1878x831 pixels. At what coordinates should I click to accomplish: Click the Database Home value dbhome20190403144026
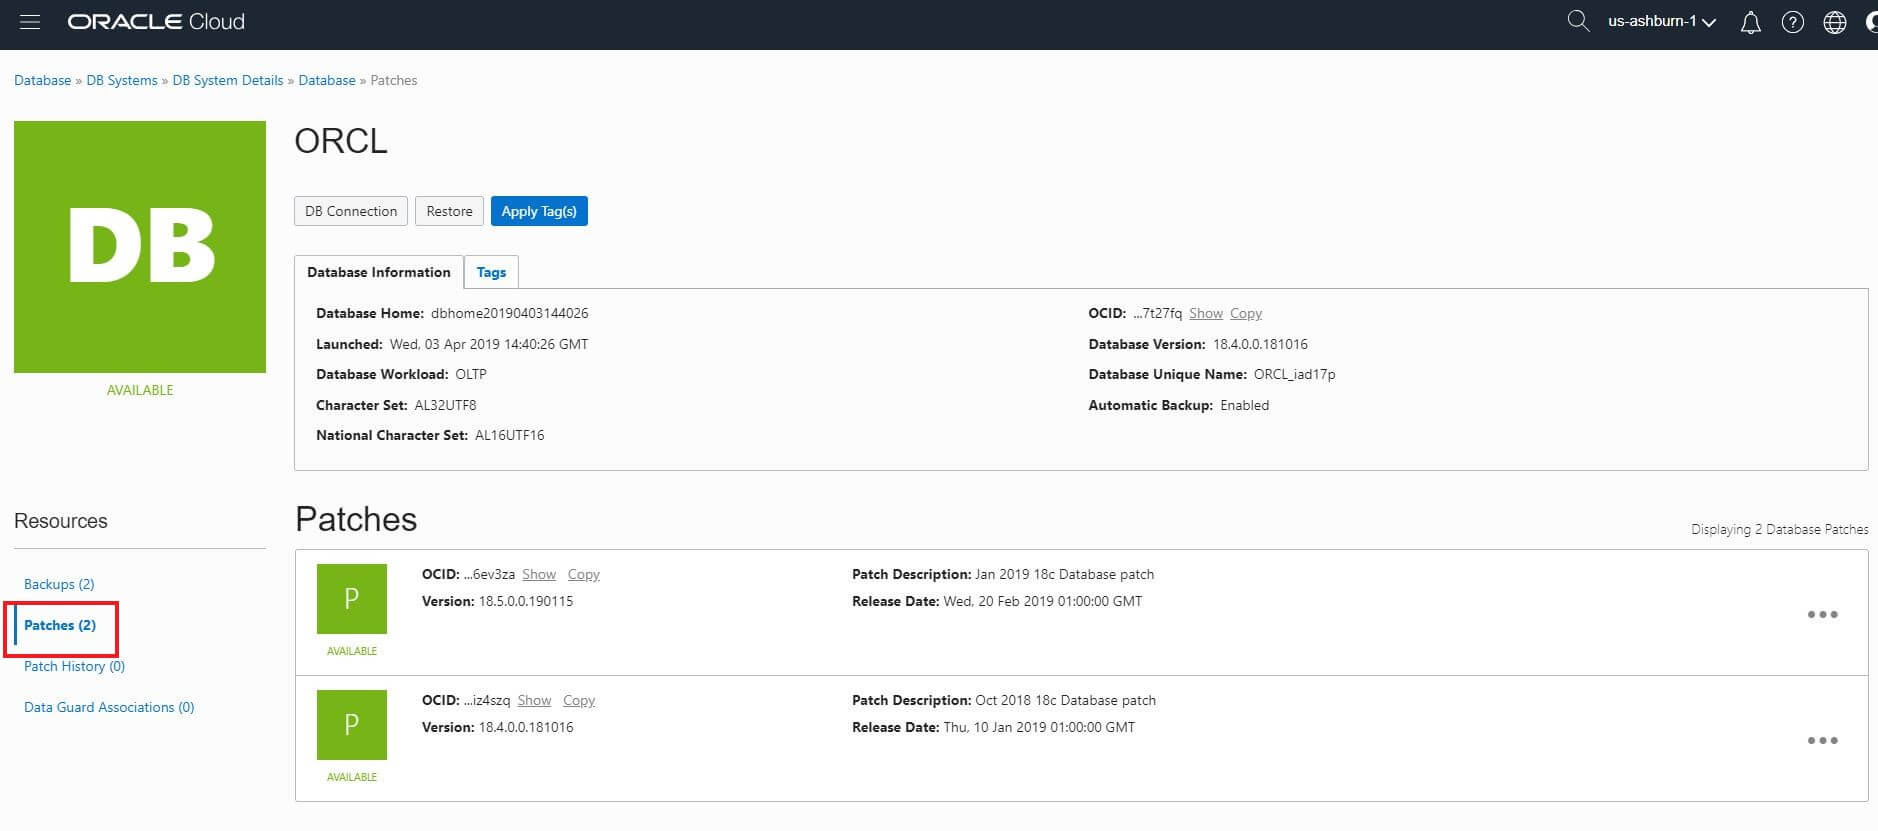(x=510, y=313)
